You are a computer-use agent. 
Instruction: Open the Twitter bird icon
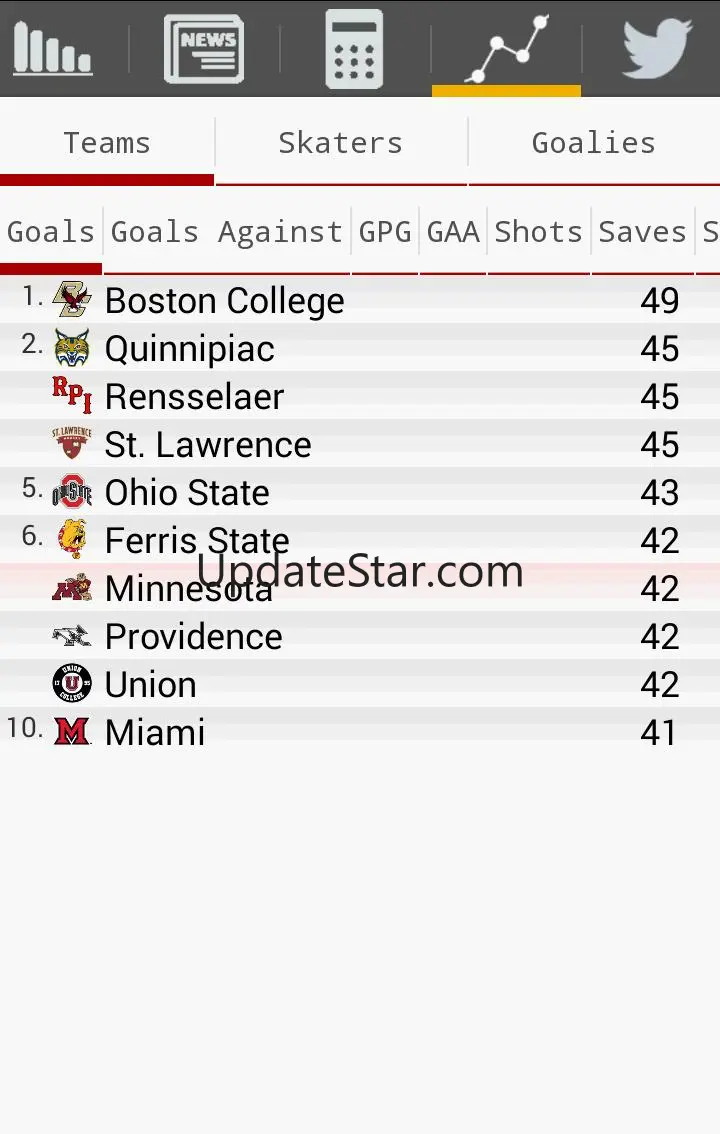coord(656,49)
